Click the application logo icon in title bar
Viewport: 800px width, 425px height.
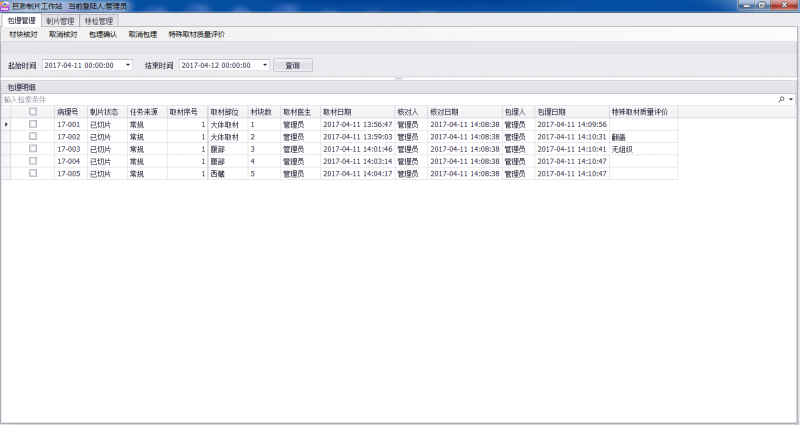[6, 6]
